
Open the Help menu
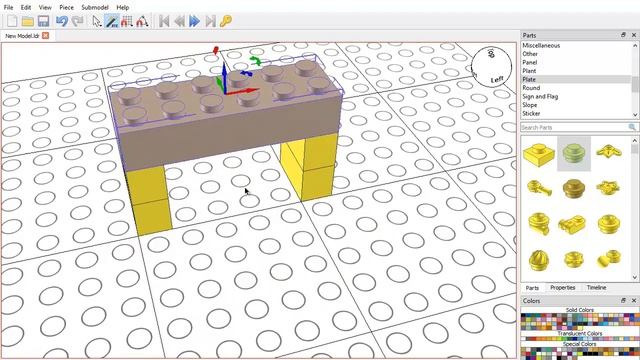point(122,7)
